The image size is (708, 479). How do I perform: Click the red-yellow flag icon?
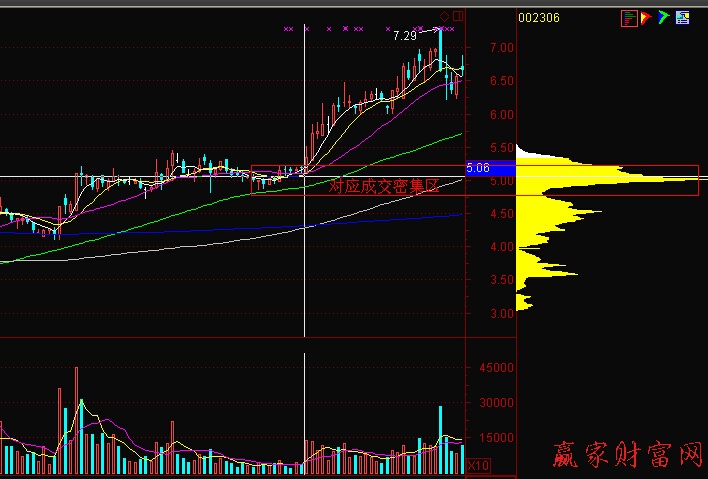pos(647,17)
